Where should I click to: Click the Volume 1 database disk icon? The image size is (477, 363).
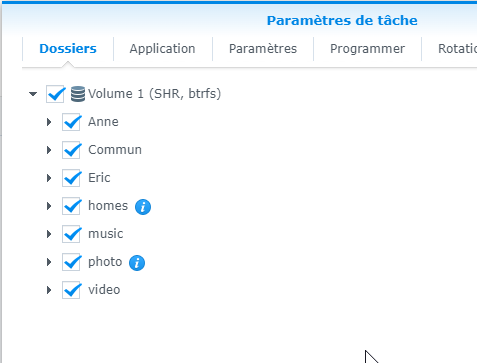[x=78, y=94]
